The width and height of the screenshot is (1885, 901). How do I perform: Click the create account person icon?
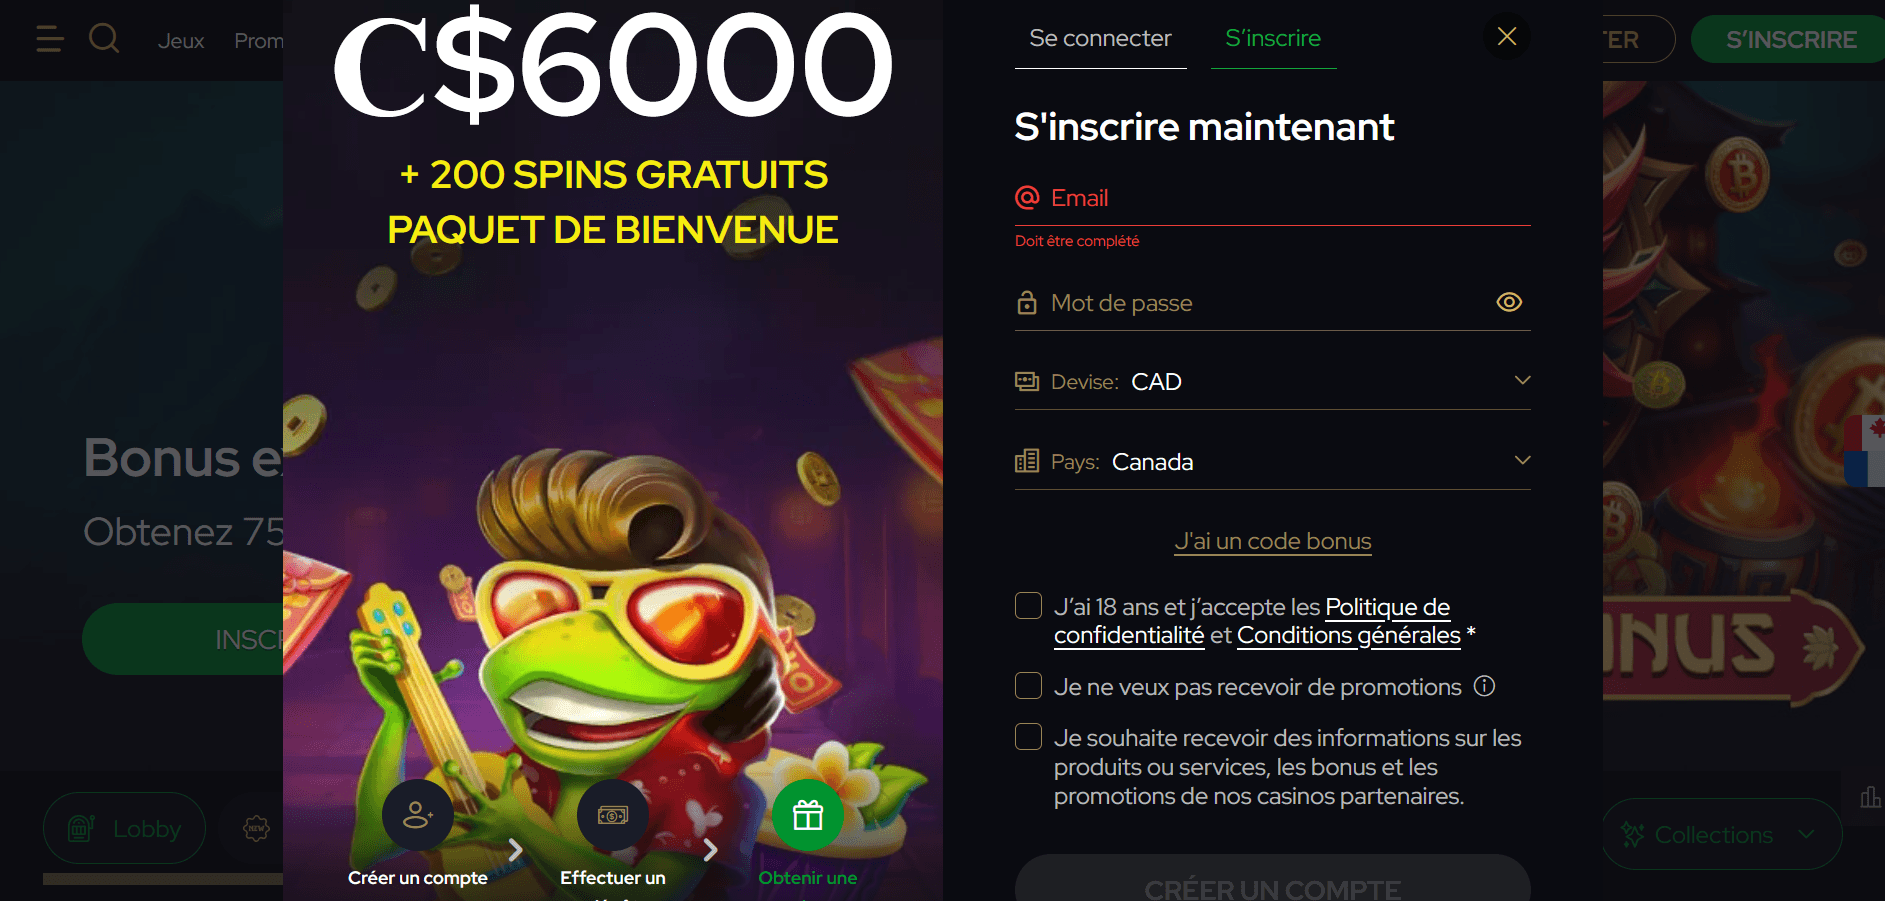pos(418,815)
